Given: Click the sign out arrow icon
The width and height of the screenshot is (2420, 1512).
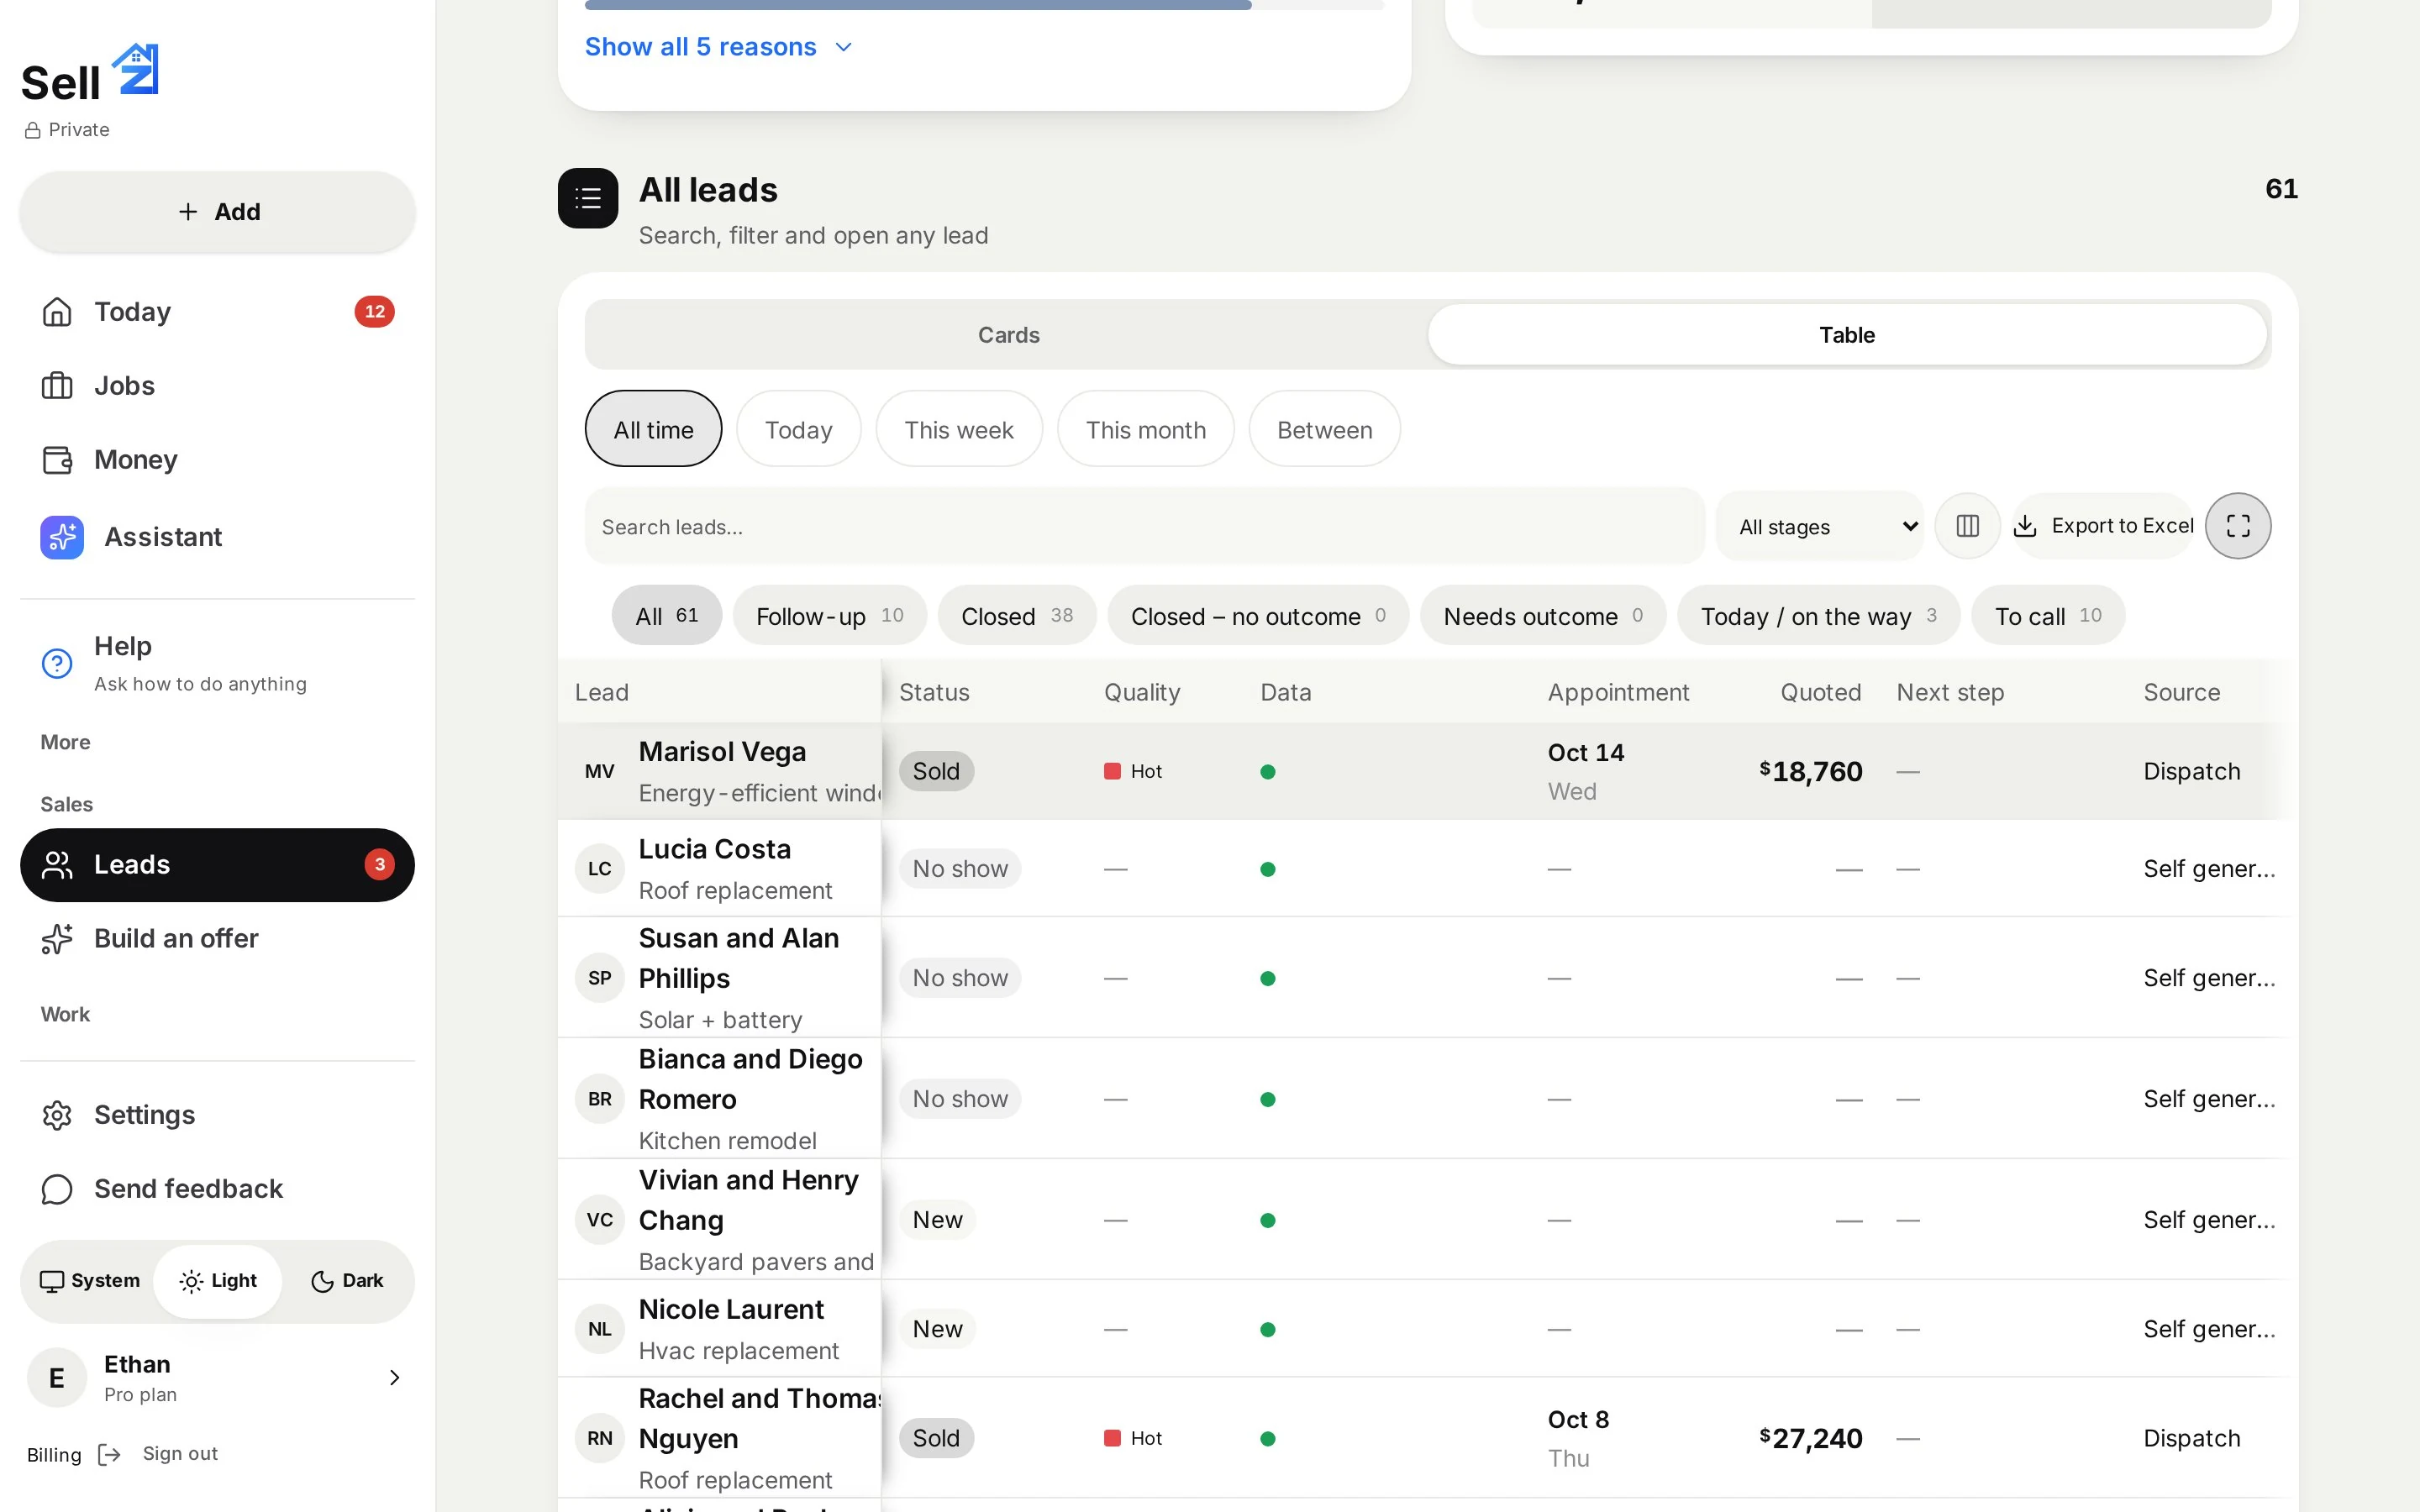Looking at the screenshot, I should click(x=110, y=1454).
